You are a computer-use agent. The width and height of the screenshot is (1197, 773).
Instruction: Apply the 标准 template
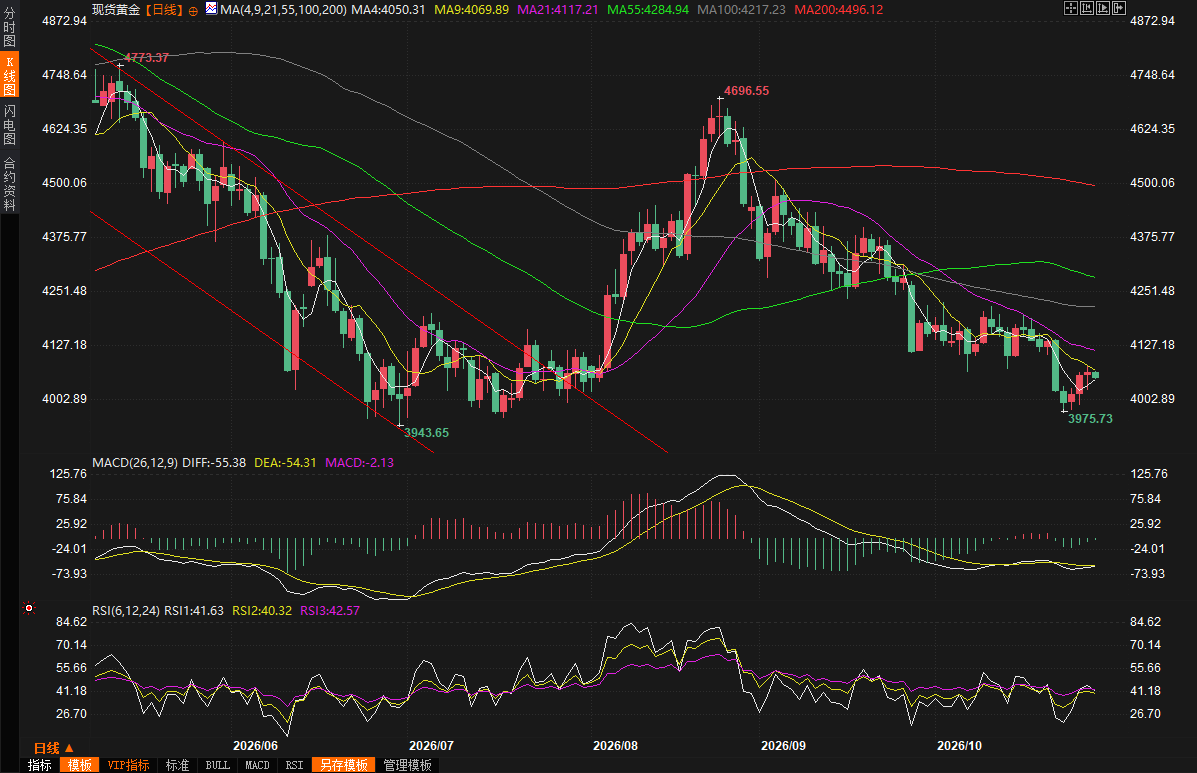177,765
